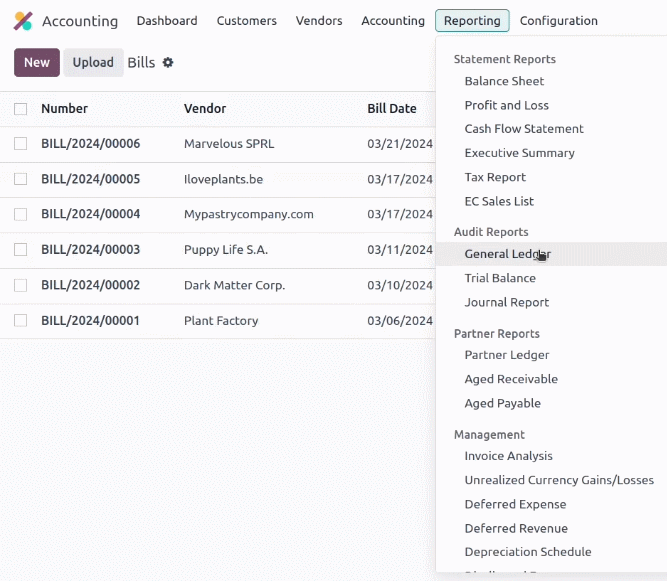Image resolution: width=667 pixels, height=581 pixels.
Task: Open bill BILL/2024/00005
Action: coord(91,179)
